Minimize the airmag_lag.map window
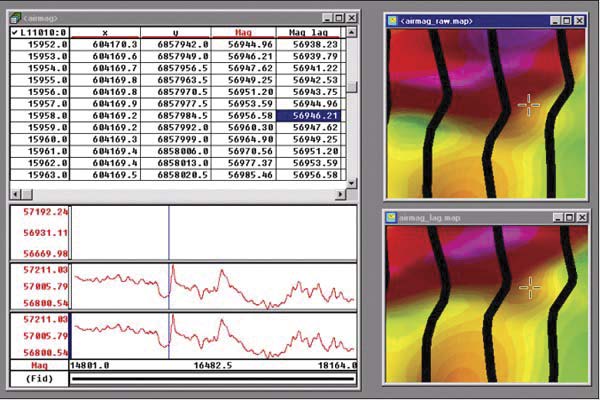 tap(558, 217)
